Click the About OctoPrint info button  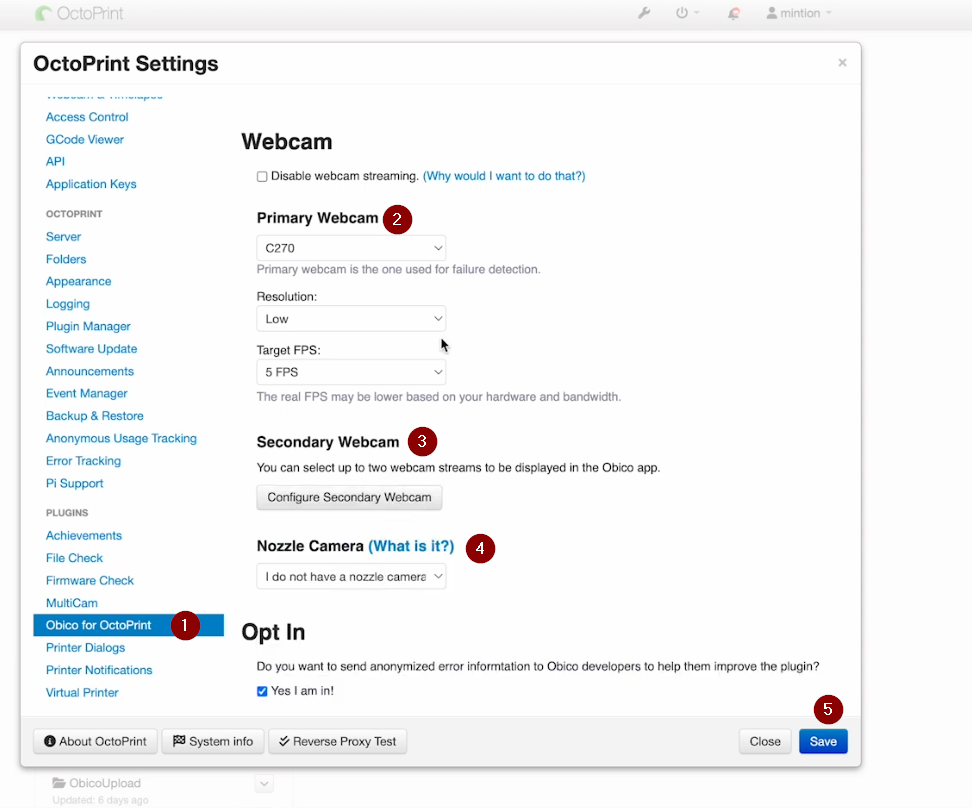coord(95,741)
